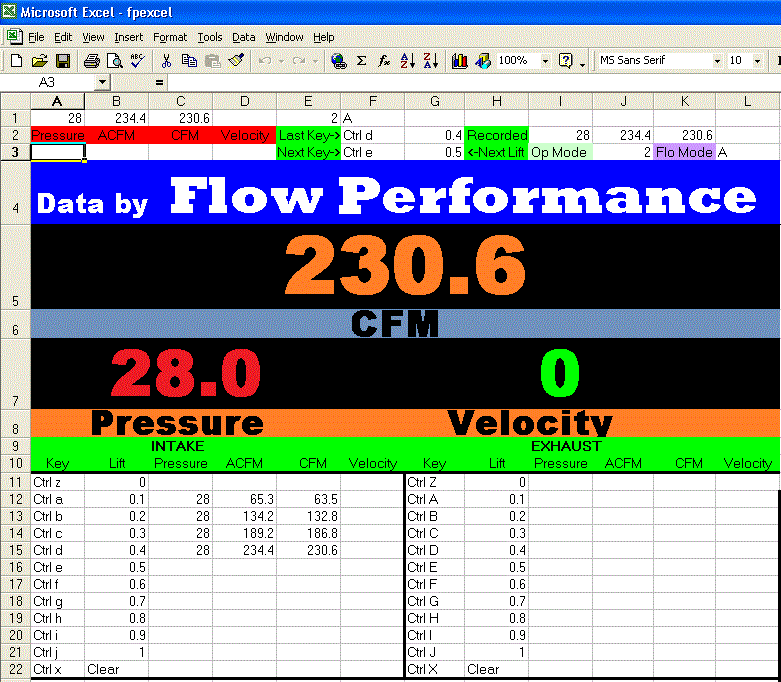This screenshot has width=781, height=682.
Task: Select column K header
Action: [684, 102]
